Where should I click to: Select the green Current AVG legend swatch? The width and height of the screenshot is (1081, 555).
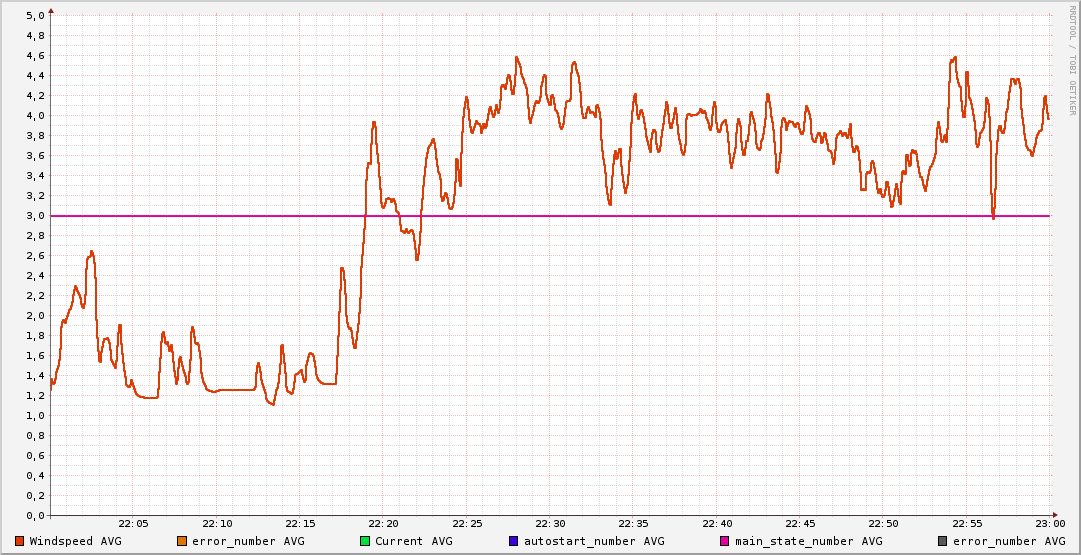point(365,541)
